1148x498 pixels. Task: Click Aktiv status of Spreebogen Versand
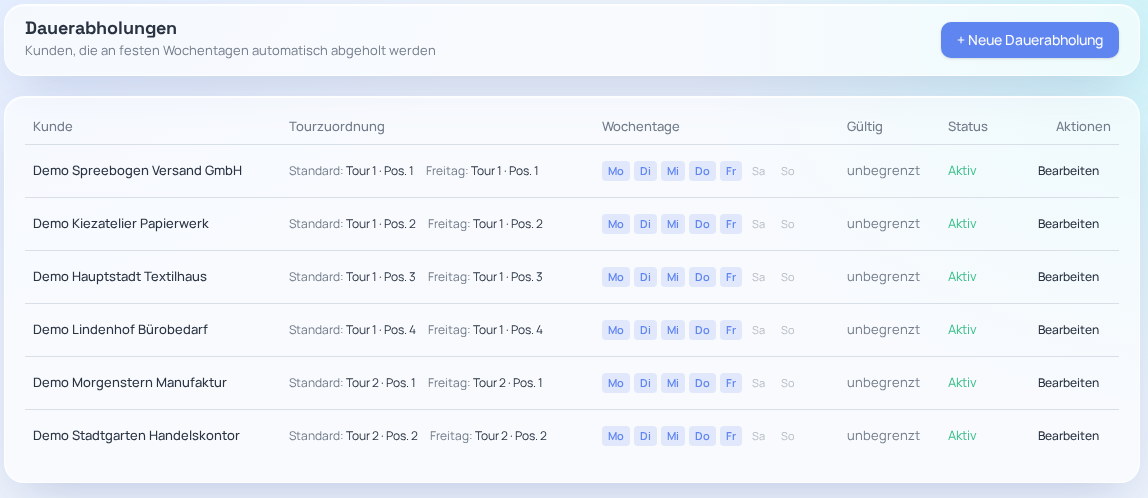(x=962, y=171)
